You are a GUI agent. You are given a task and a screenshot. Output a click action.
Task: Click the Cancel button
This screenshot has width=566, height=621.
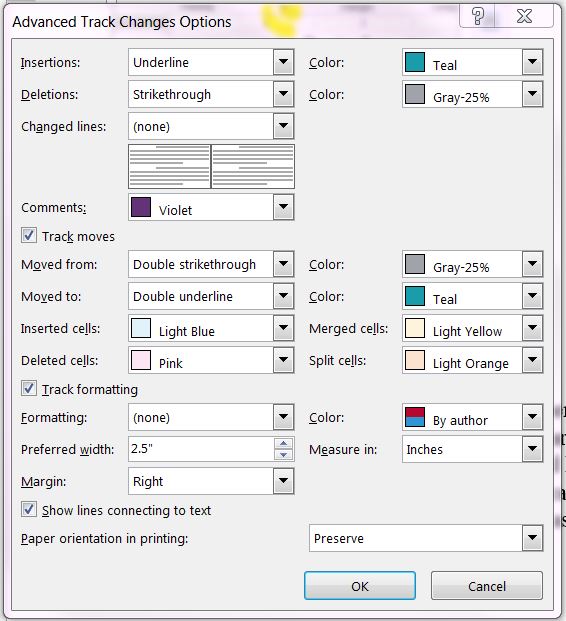click(487, 586)
